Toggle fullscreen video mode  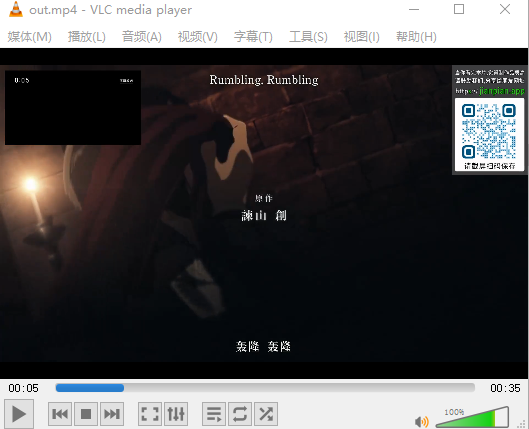150,414
